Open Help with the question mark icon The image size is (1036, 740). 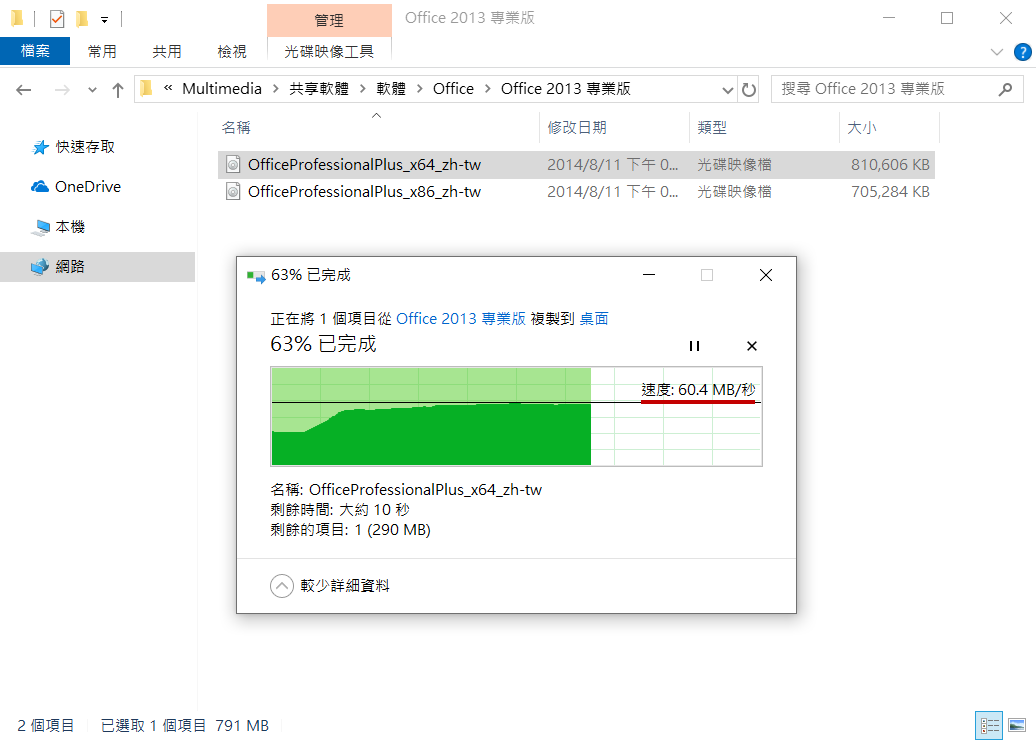[x=1022, y=52]
